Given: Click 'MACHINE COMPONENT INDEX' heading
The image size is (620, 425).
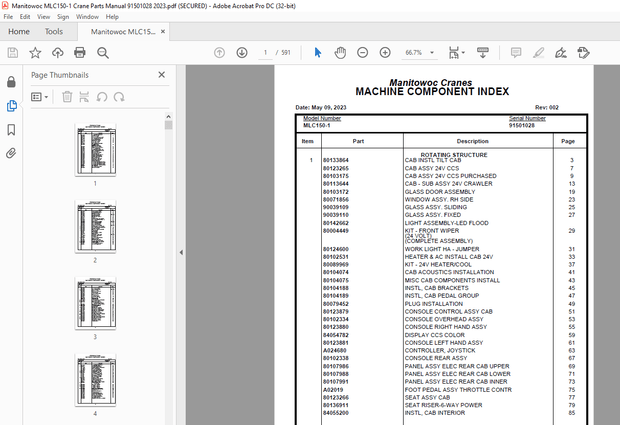Looking at the screenshot, I should pos(432,92).
